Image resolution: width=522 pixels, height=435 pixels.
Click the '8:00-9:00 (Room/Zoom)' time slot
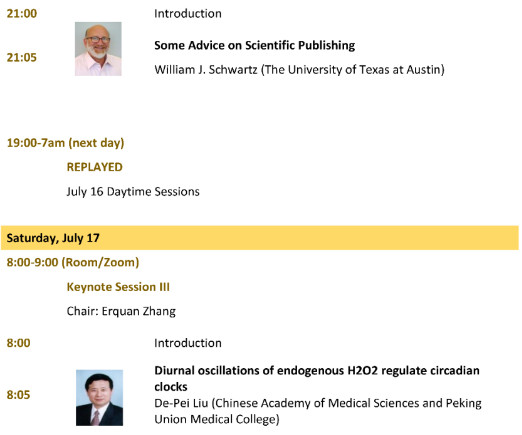(x=73, y=262)
